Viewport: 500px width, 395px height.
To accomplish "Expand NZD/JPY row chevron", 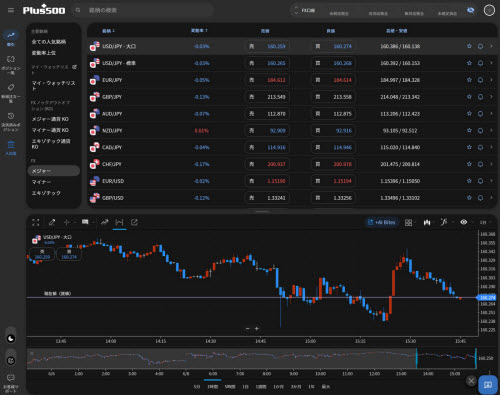I will pyautogui.click(x=491, y=130).
